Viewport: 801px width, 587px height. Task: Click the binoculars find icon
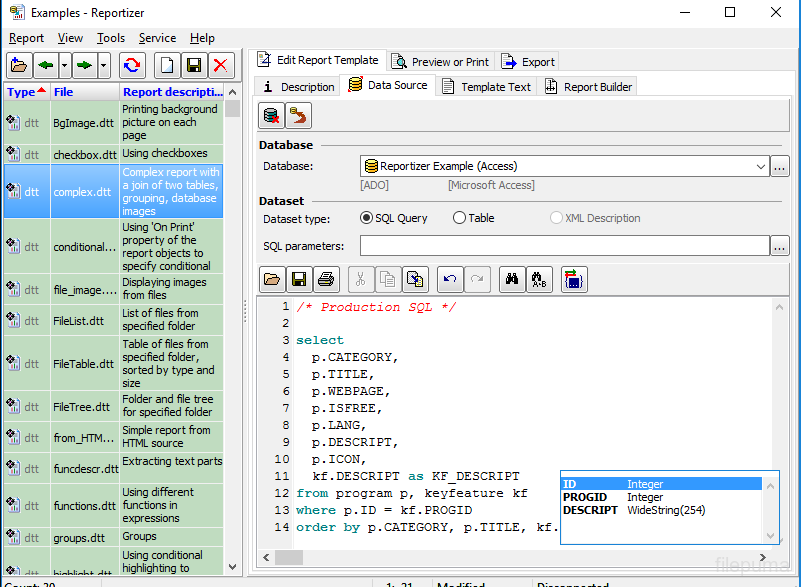coord(510,279)
